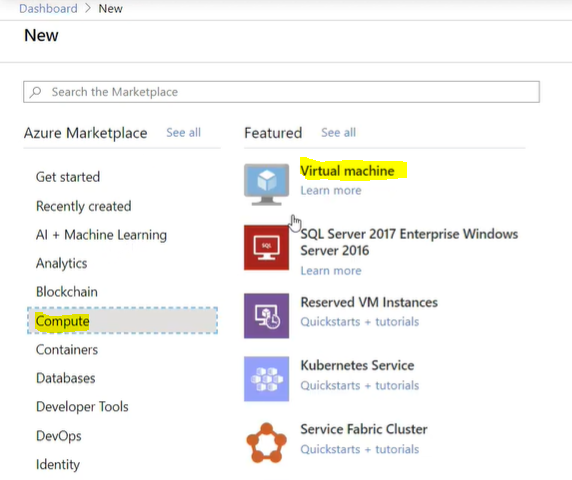
Task: Open See all beside Azure Marketplace
Action: (183, 132)
